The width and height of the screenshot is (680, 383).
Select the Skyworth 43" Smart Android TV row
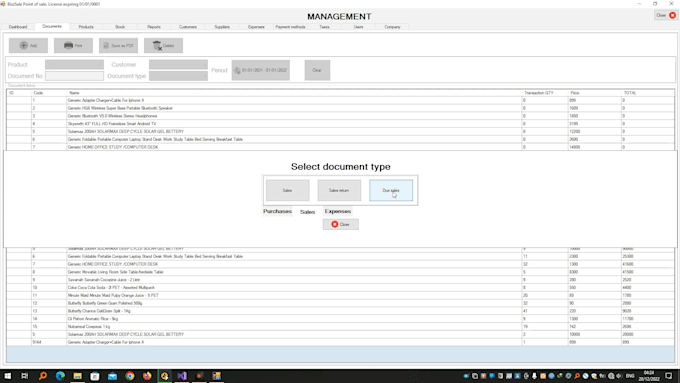[340, 124]
